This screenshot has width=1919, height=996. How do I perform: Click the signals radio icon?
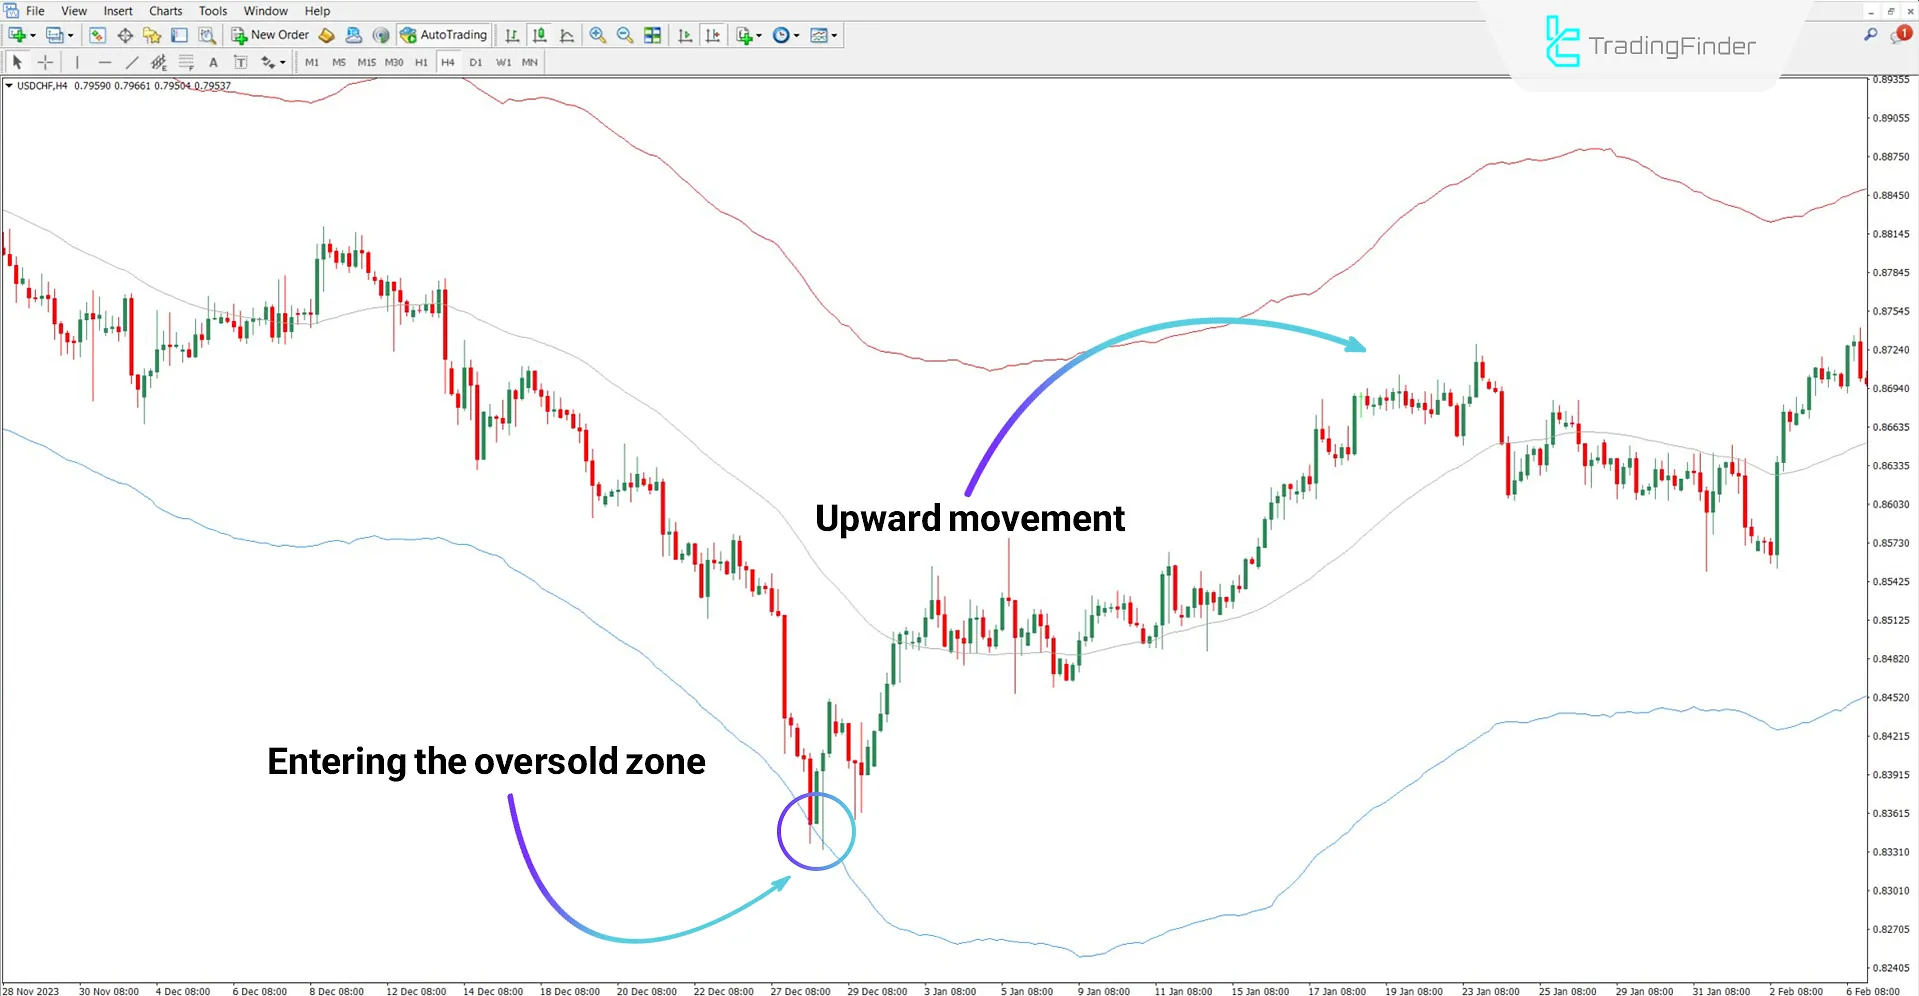381,35
